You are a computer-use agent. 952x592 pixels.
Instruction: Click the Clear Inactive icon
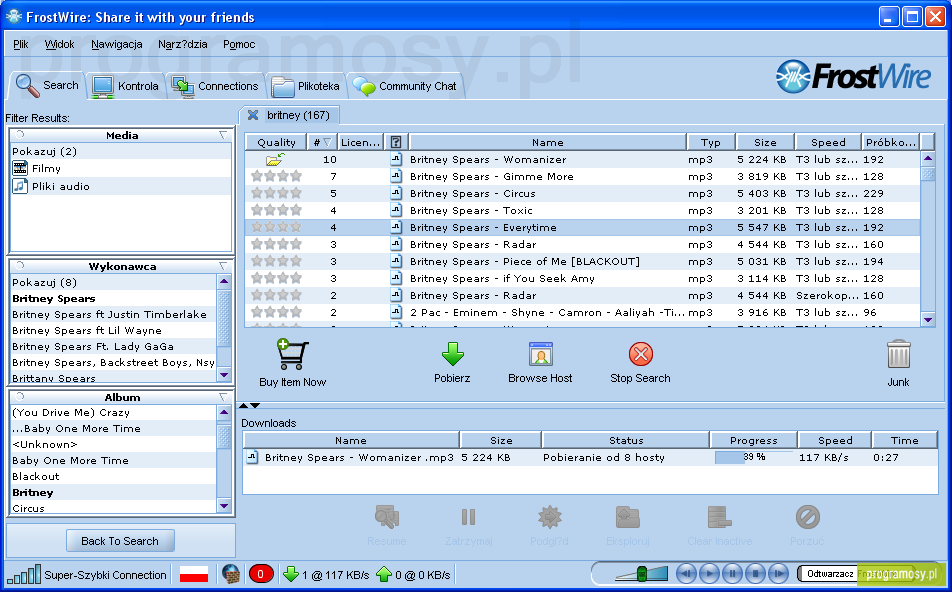(x=719, y=517)
